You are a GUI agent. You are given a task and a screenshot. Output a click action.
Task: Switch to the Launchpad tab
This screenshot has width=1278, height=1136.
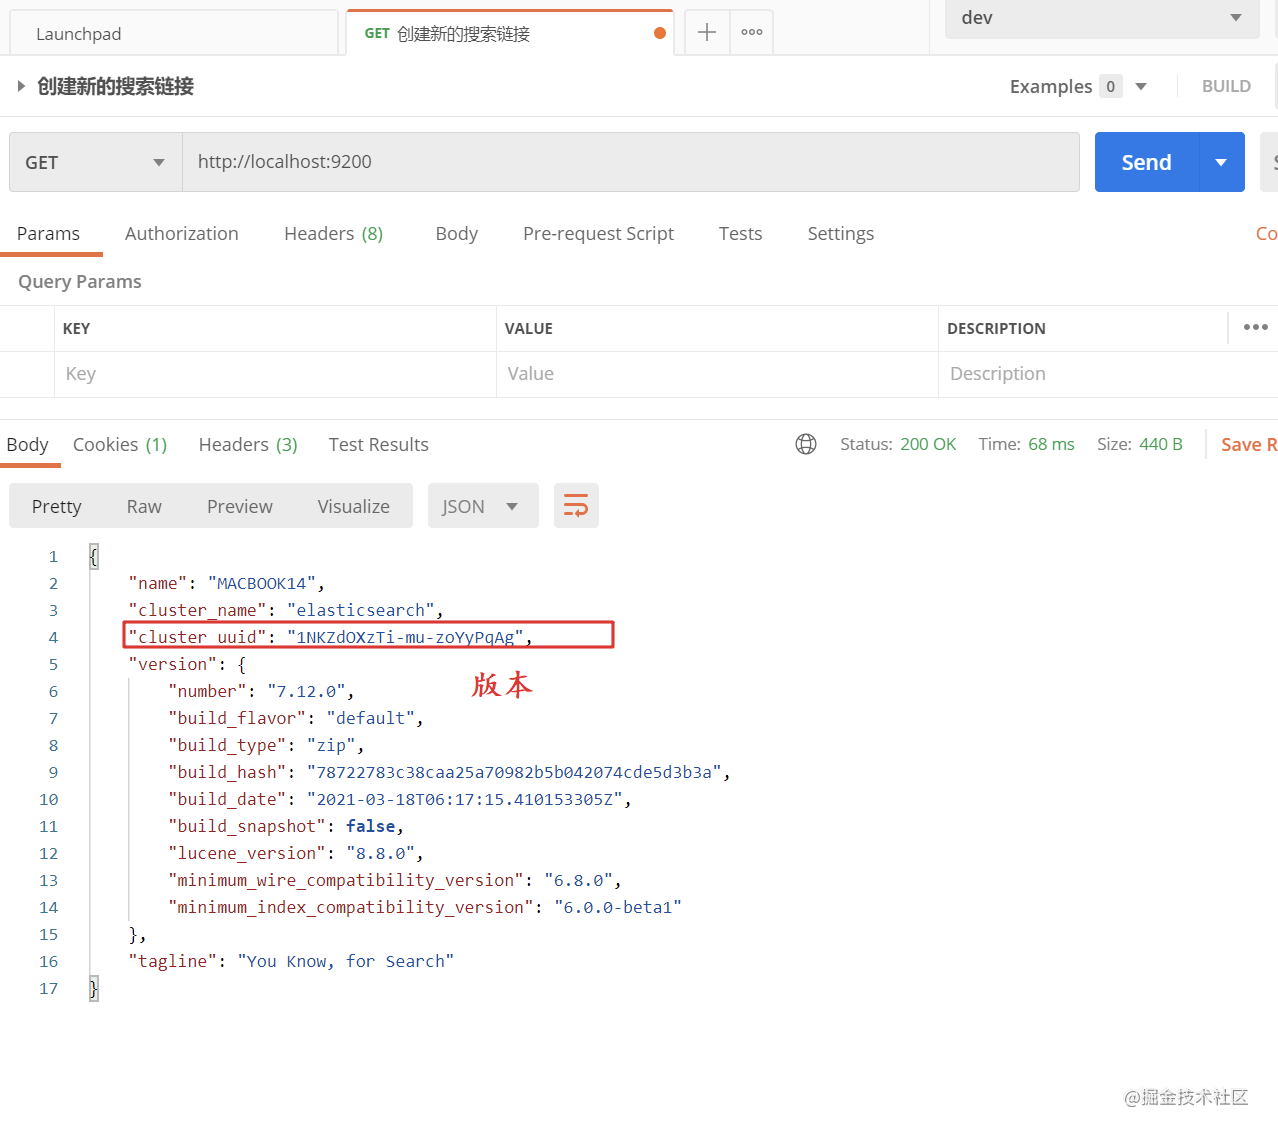[x=174, y=33]
